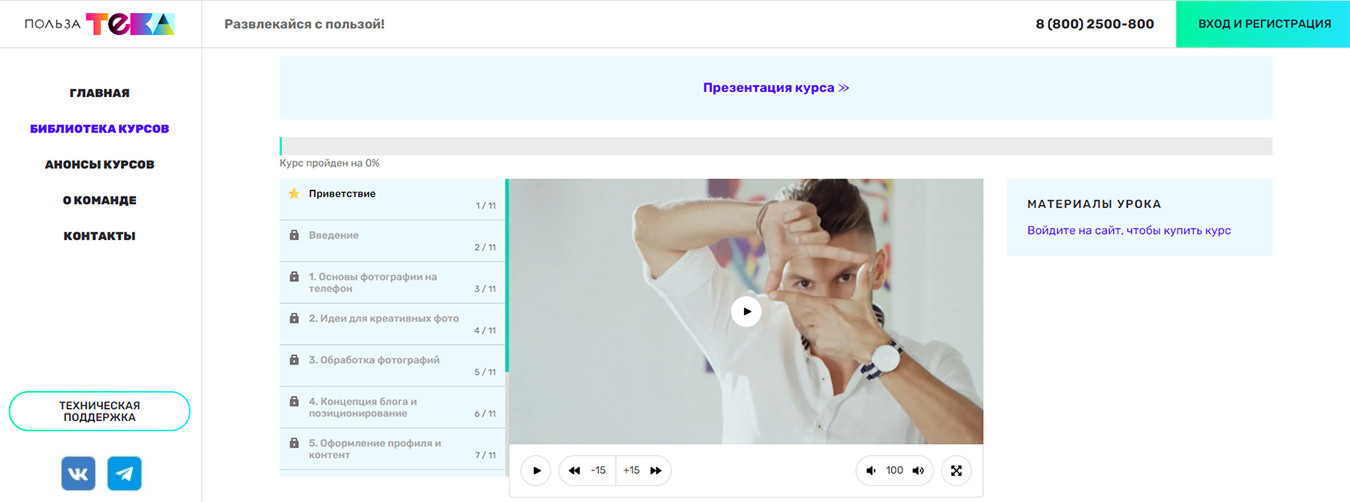
Task: Increase the player volume
Action: pyautogui.click(x=918, y=470)
